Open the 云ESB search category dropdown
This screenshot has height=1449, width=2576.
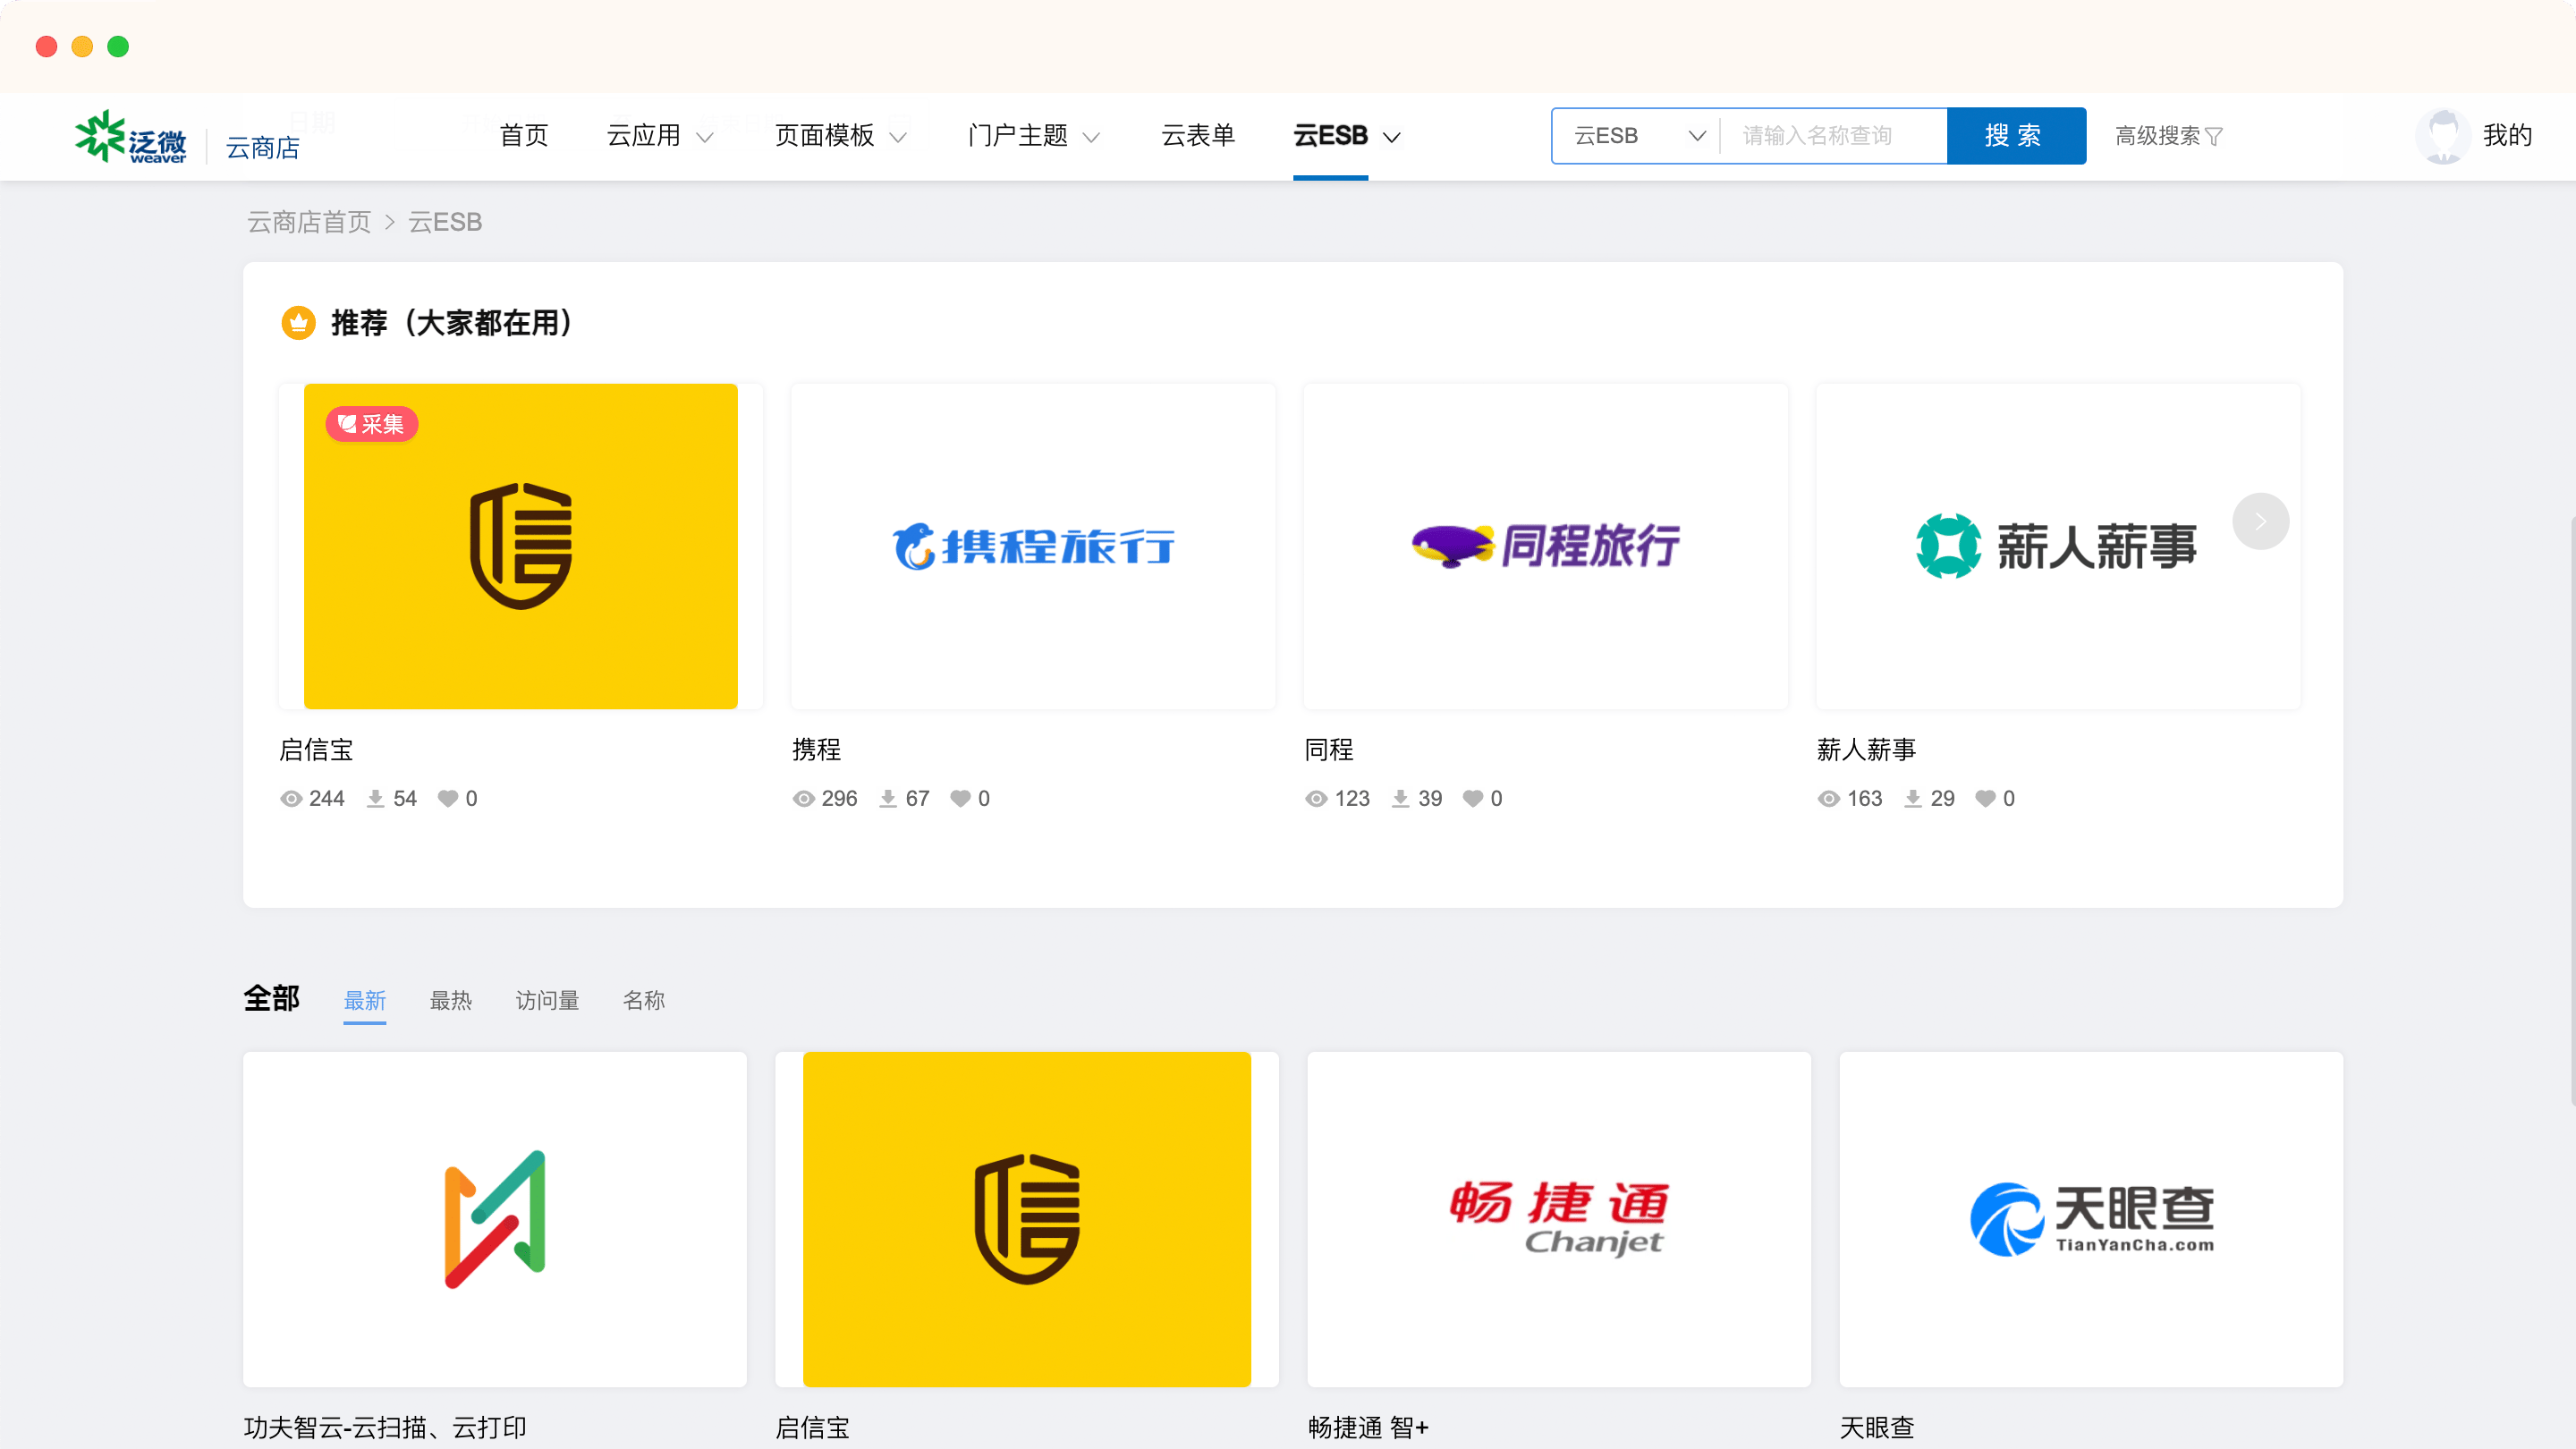tap(1636, 136)
